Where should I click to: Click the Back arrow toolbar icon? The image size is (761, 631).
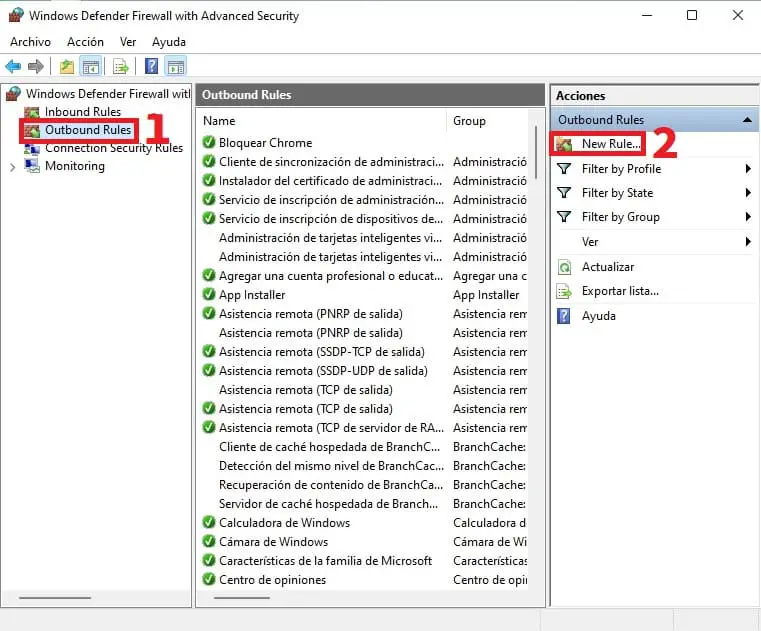click(x=13, y=66)
